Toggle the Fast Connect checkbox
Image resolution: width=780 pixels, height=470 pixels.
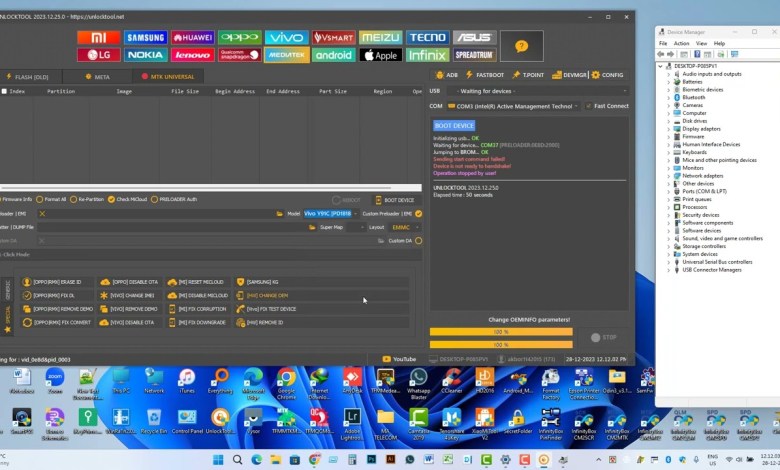click(588, 106)
